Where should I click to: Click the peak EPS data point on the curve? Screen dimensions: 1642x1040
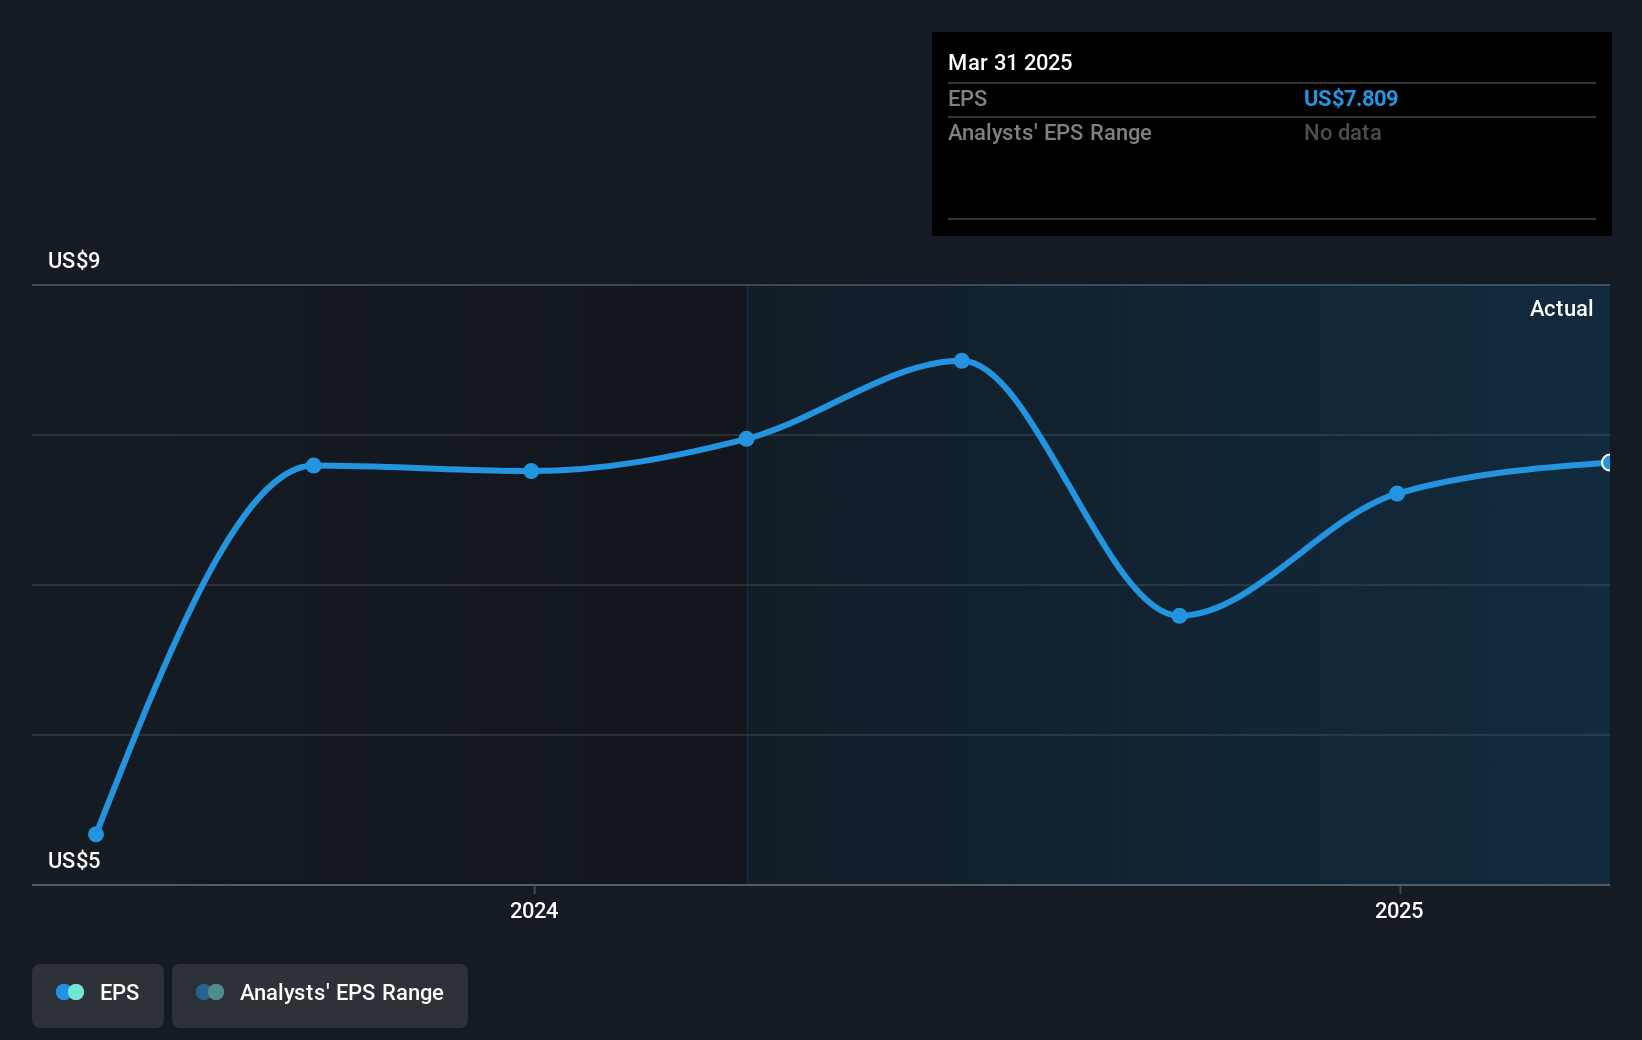coord(961,361)
